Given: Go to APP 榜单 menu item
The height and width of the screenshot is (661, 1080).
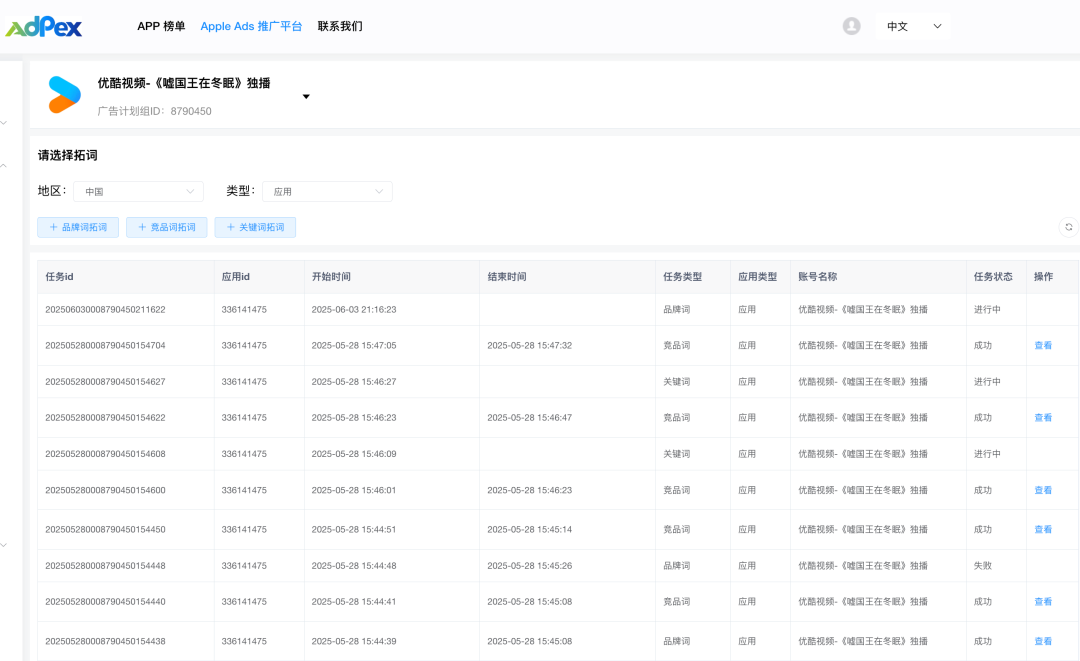Looking at the screenshot, I should pos(161,26).
